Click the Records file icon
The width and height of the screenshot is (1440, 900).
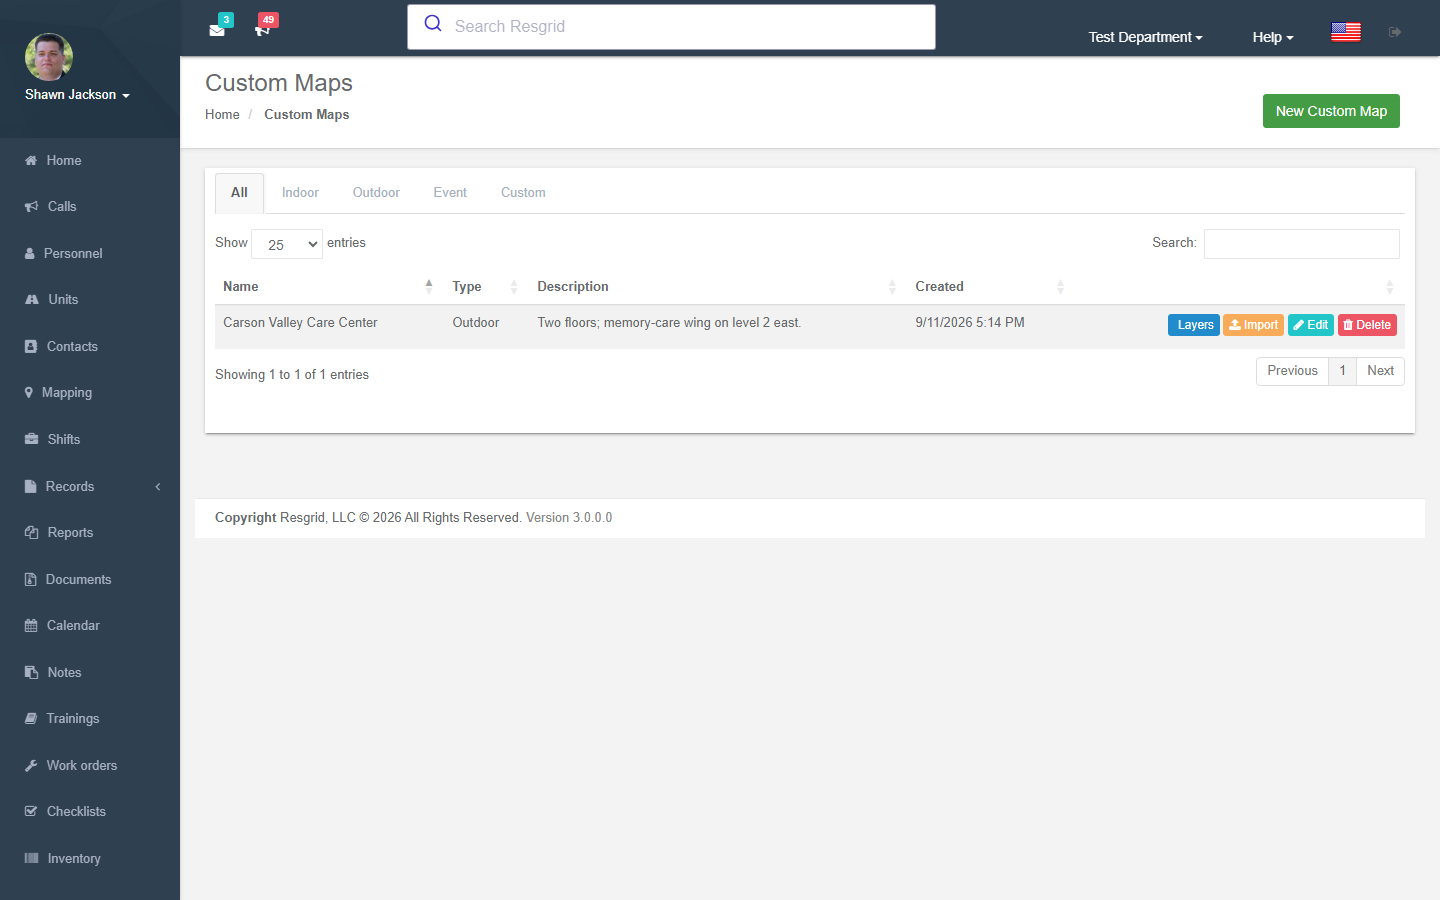pos(30,487)
